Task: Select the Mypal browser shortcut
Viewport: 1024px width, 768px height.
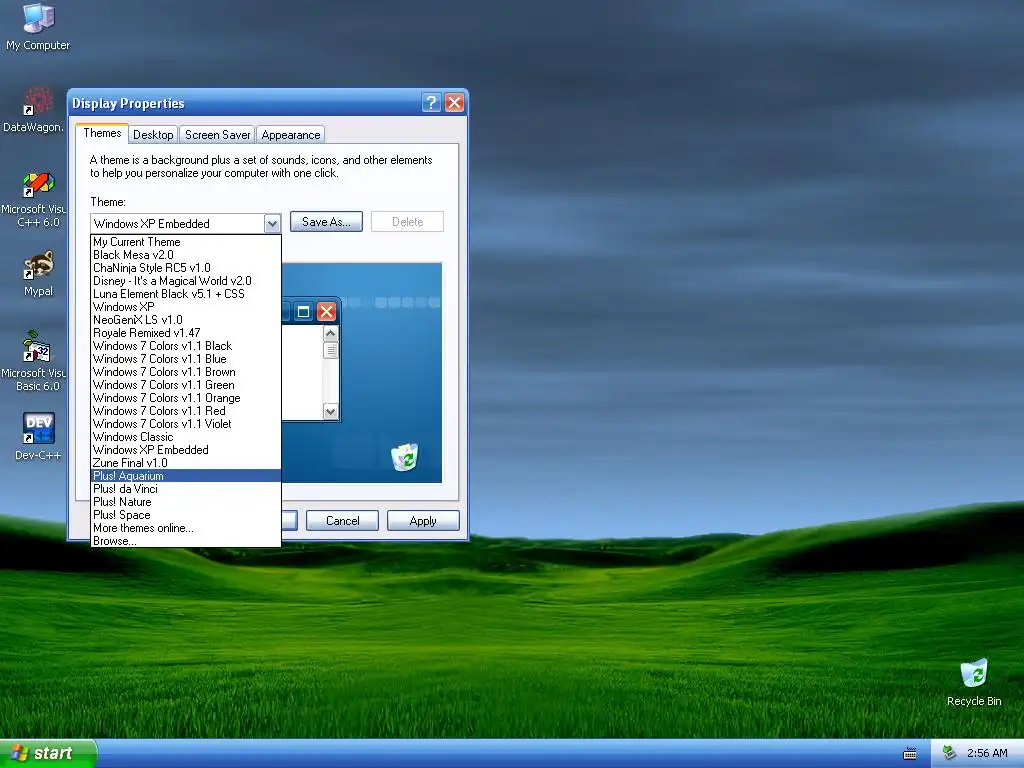Action: pyautogui.click(x=38, y=274)
